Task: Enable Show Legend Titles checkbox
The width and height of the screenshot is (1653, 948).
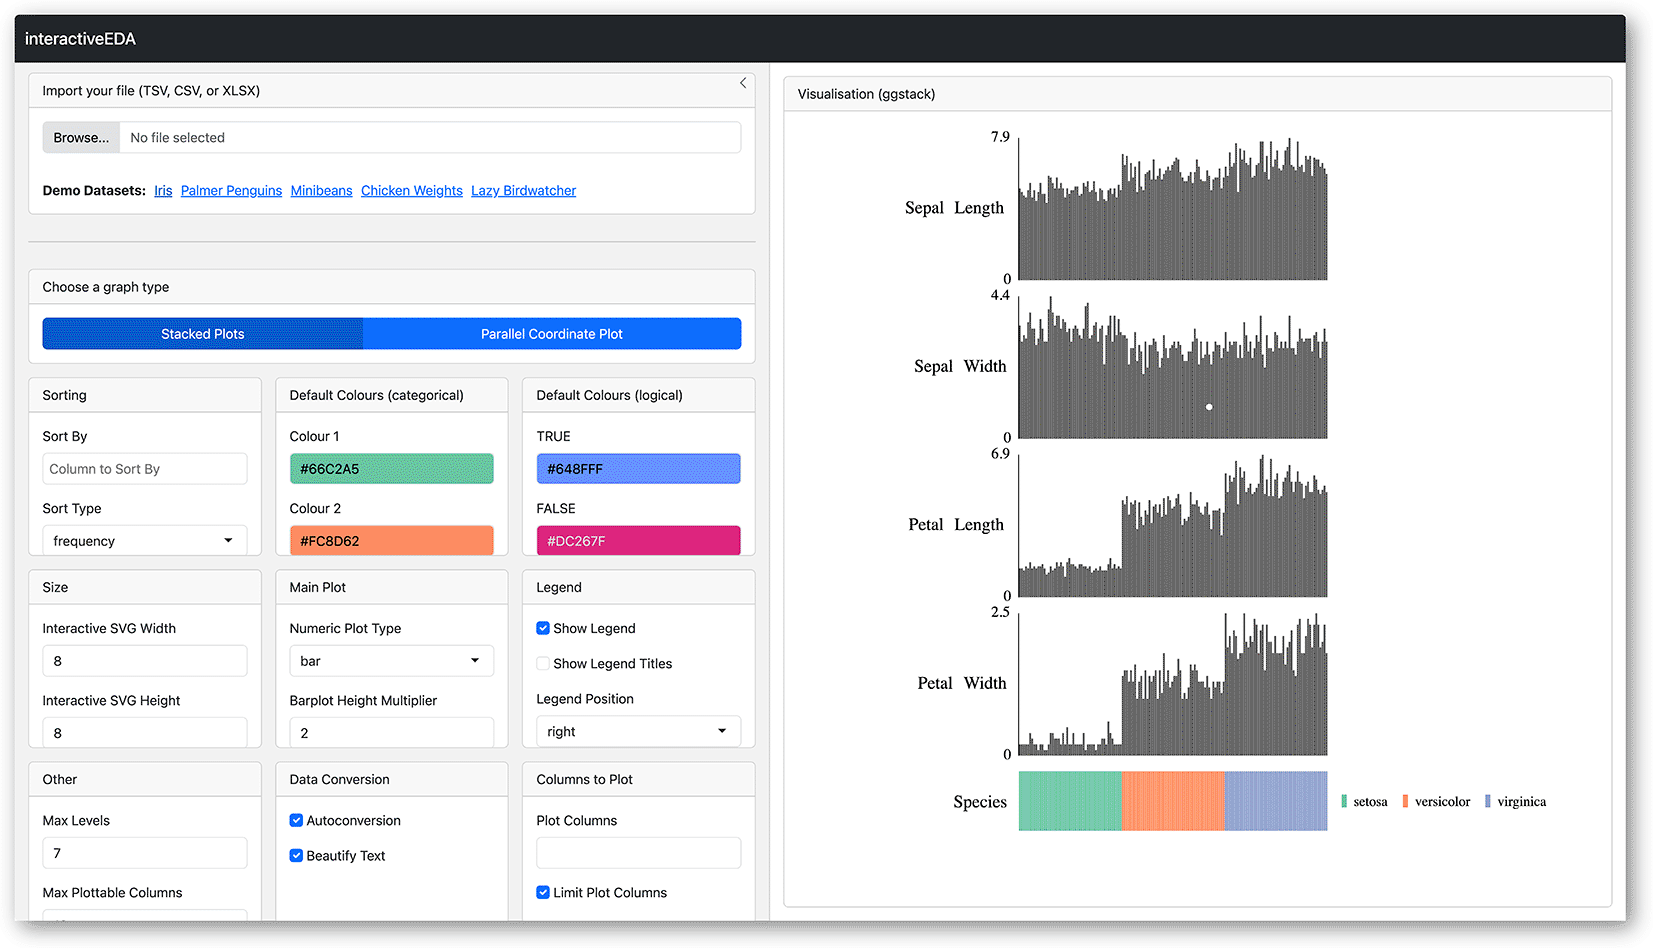Action: click(x=543, y=663)
